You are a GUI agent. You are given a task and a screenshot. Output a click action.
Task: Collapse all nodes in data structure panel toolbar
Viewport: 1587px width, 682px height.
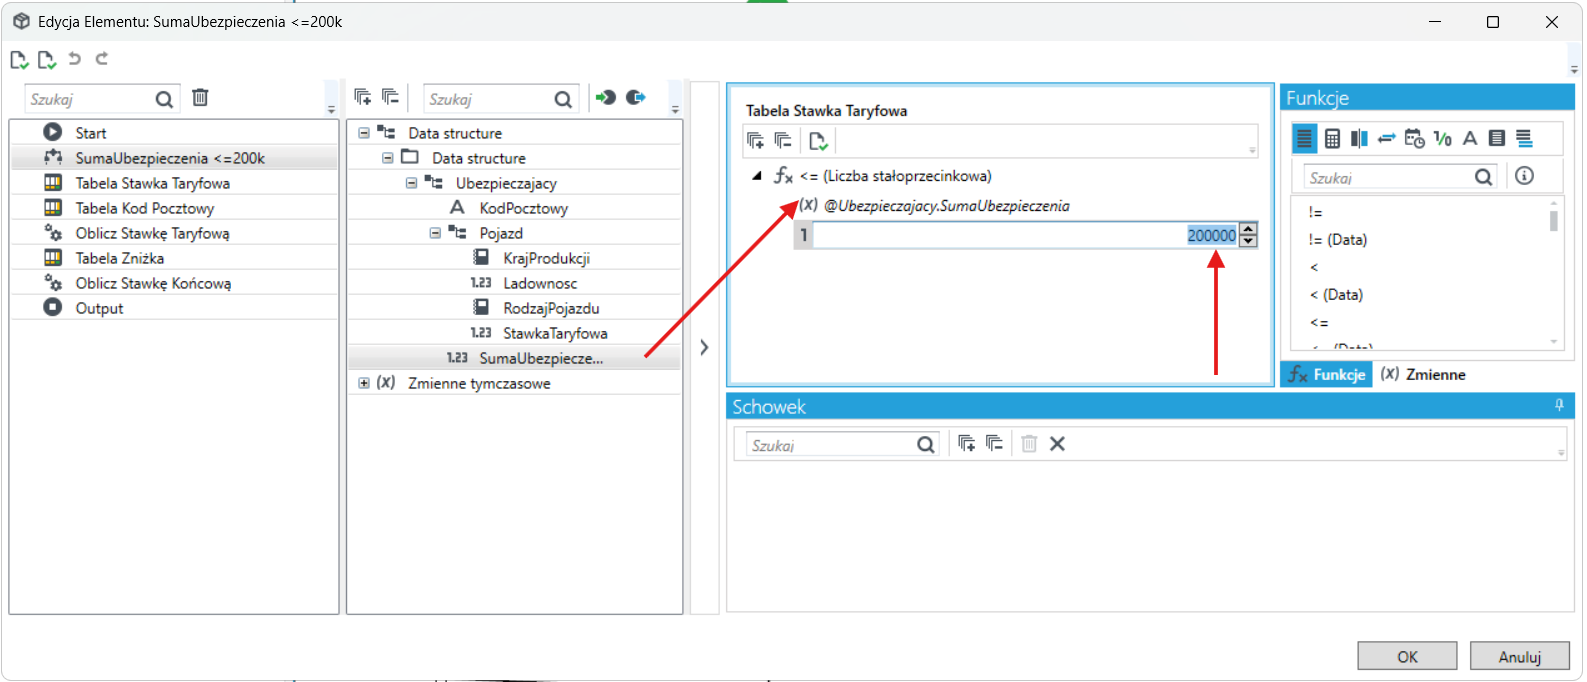pyautogui.click(x=390, y=98)
